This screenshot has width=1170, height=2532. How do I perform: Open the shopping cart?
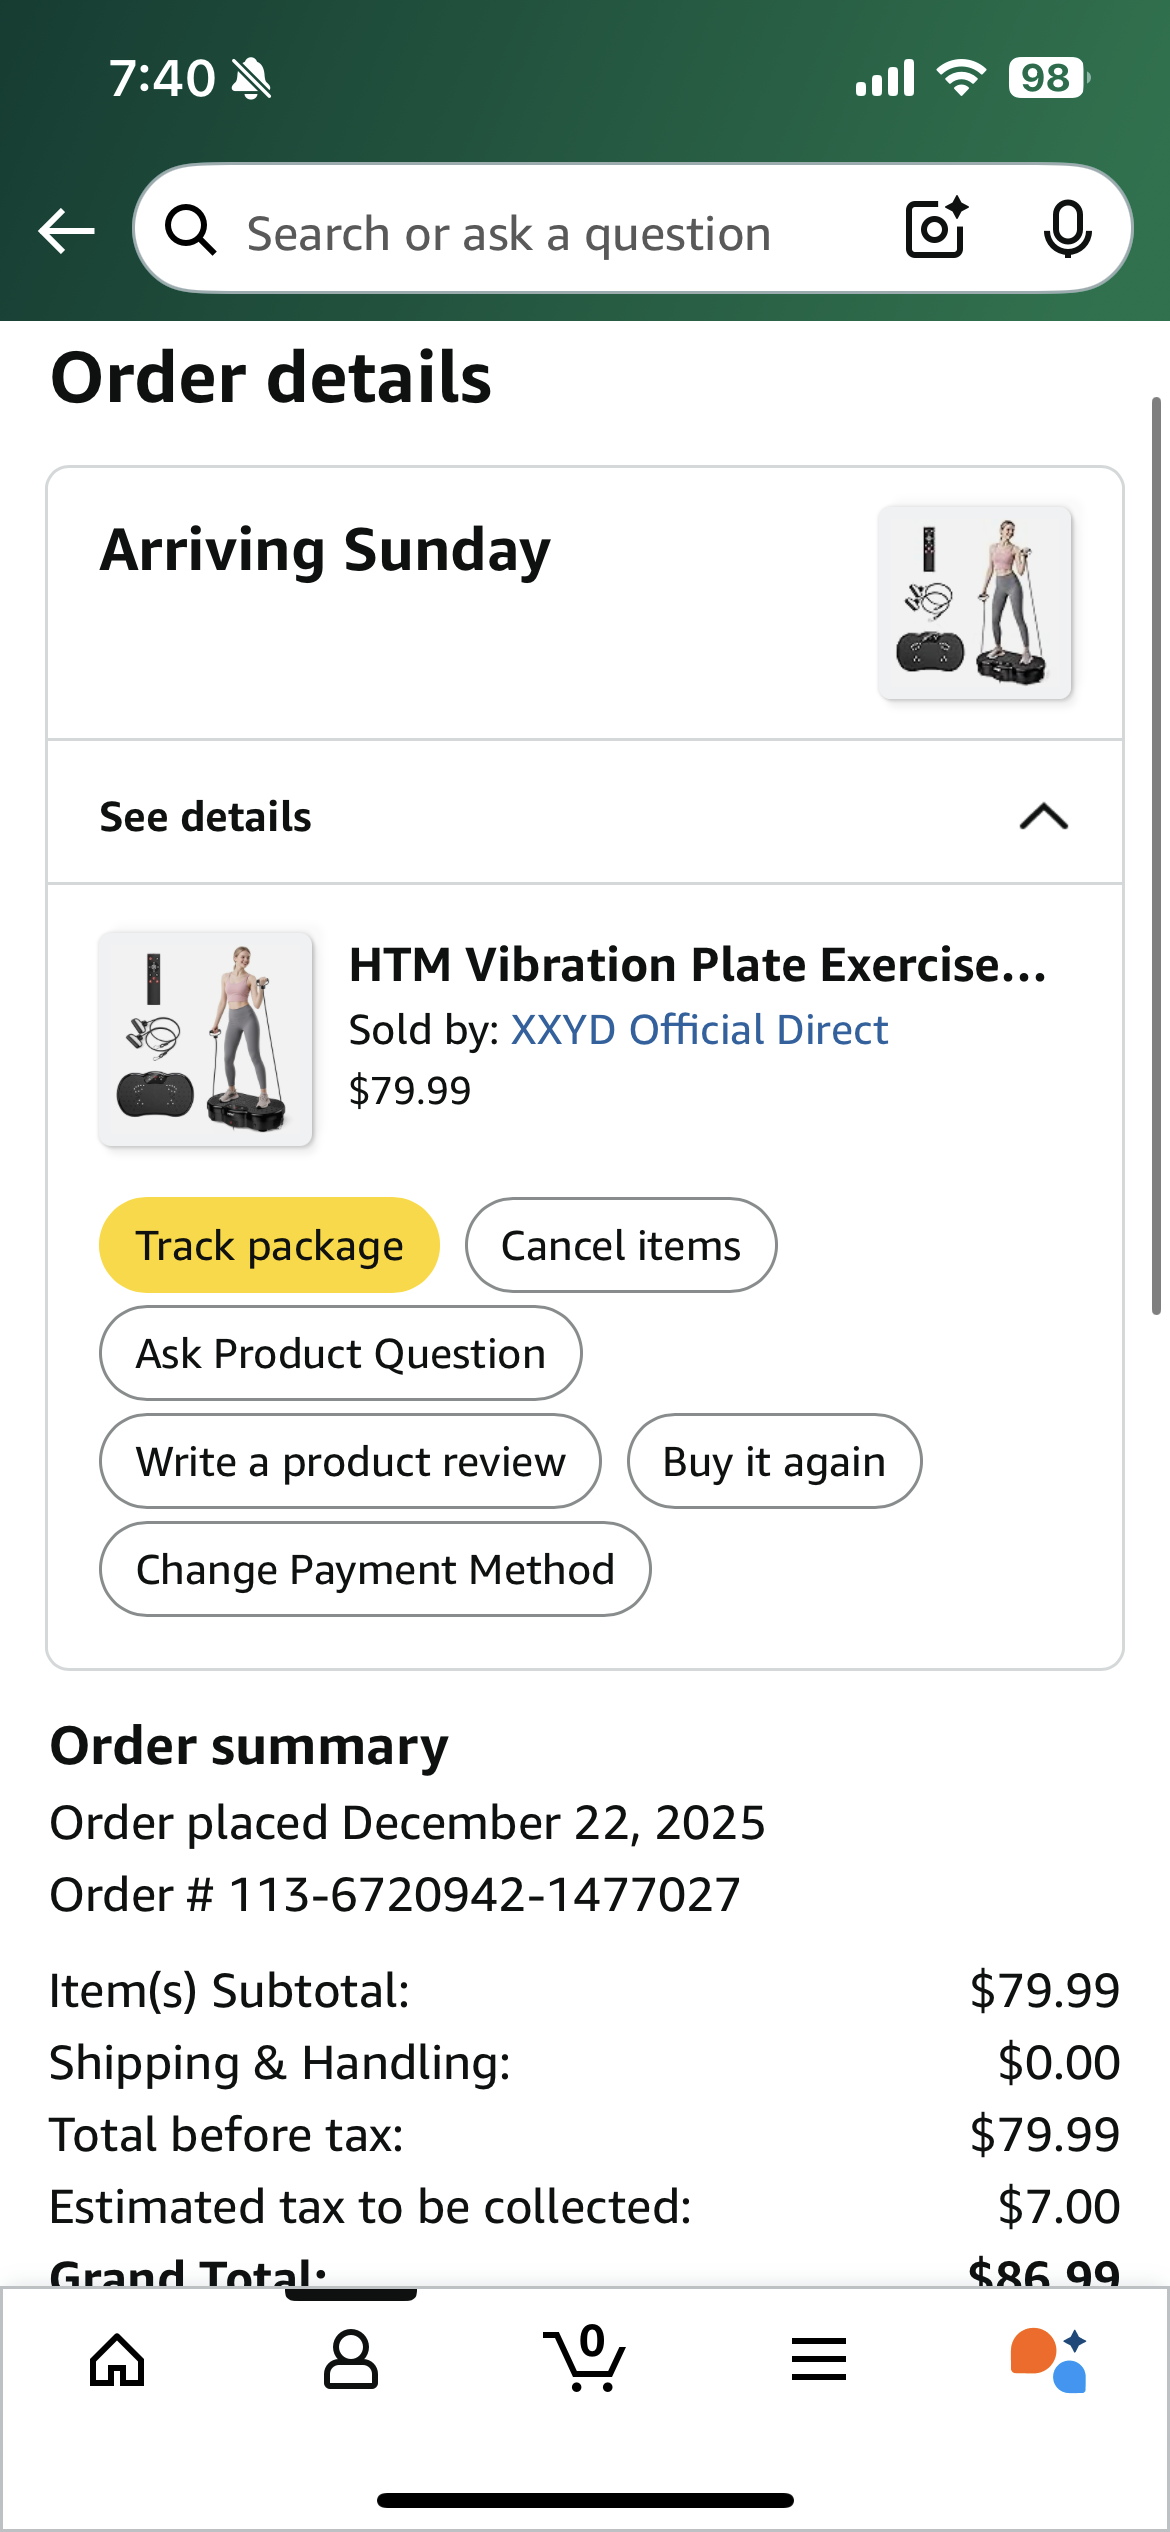(585, 2360)
